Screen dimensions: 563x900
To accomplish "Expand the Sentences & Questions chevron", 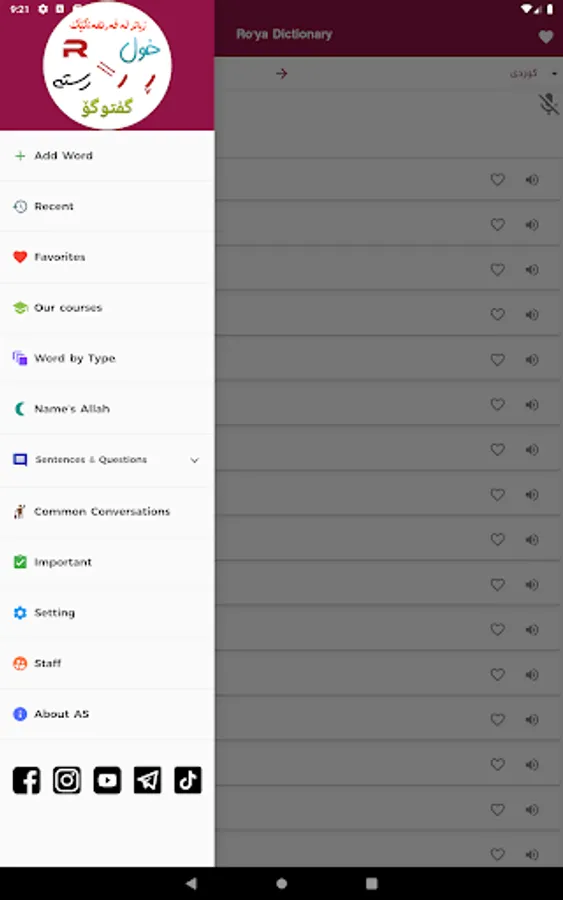I will [195, 460].
